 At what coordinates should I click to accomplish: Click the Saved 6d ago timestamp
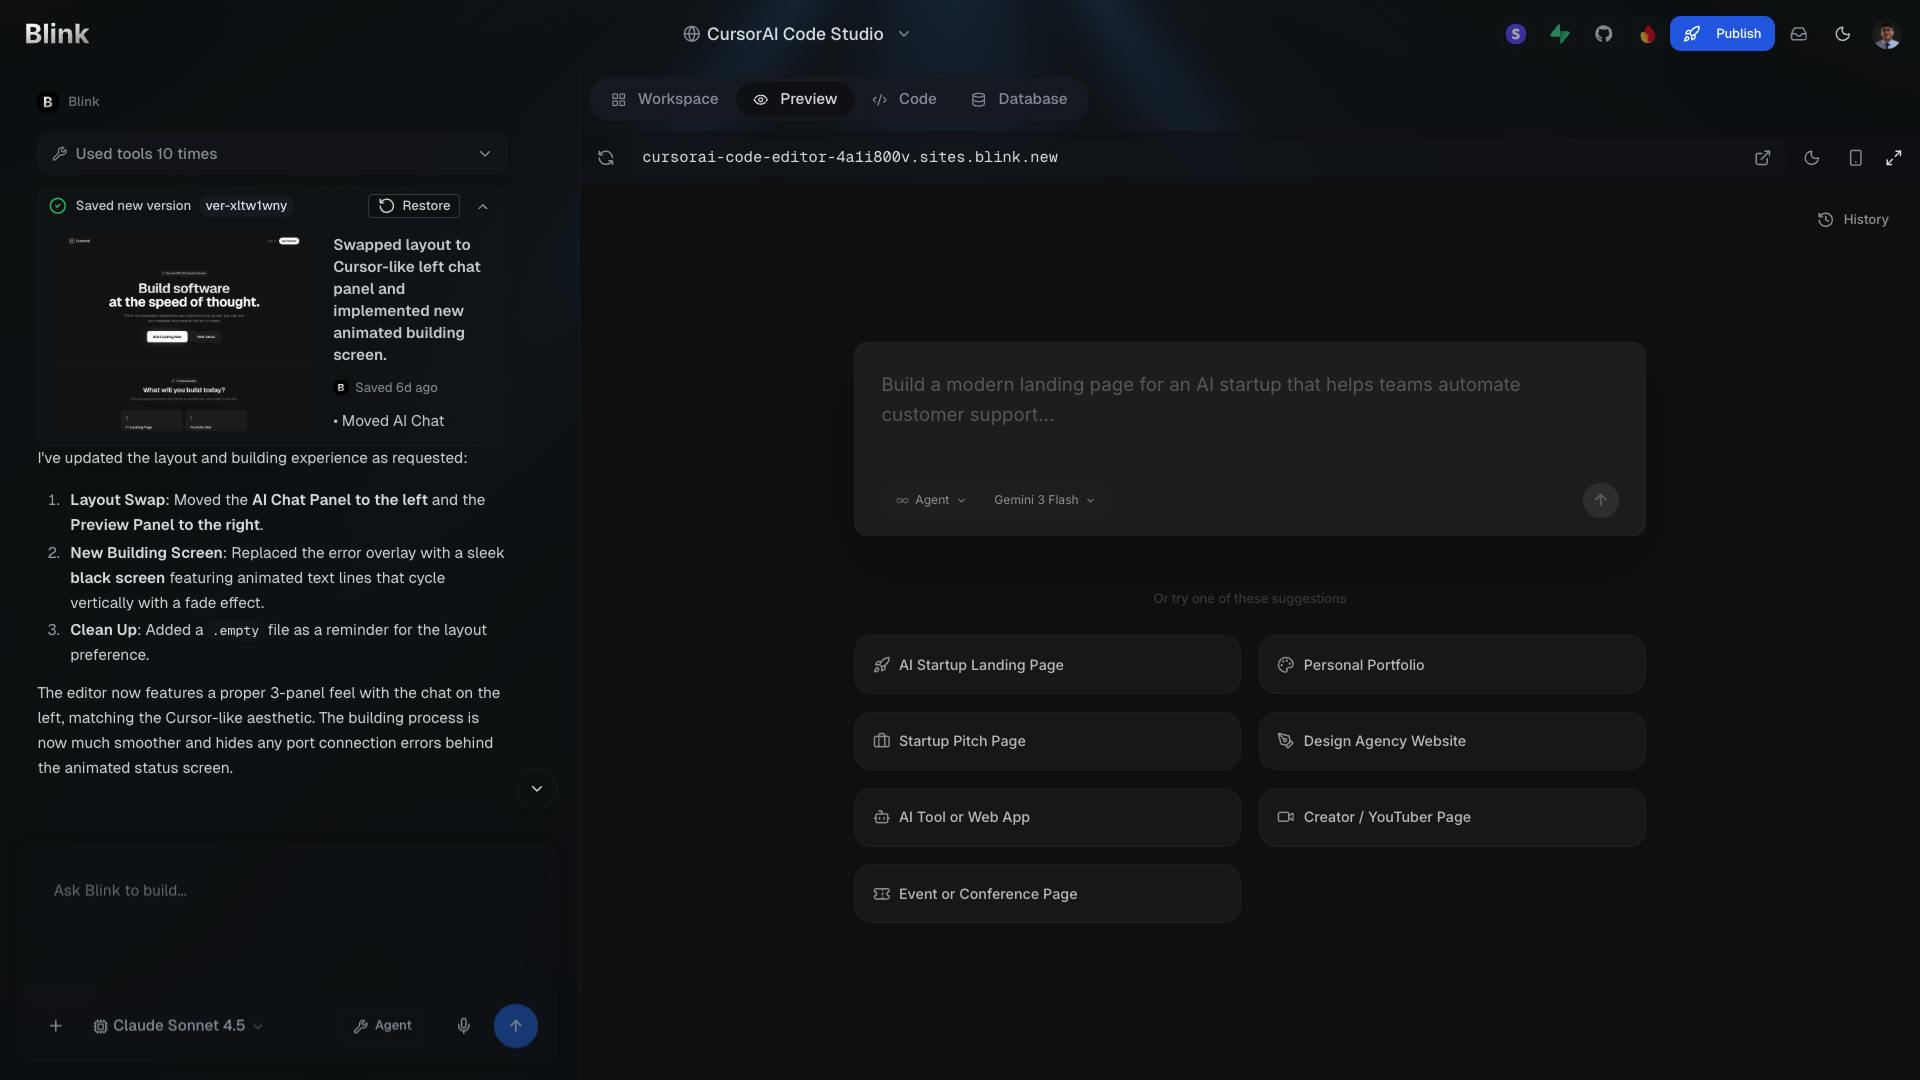click(396, 388)
